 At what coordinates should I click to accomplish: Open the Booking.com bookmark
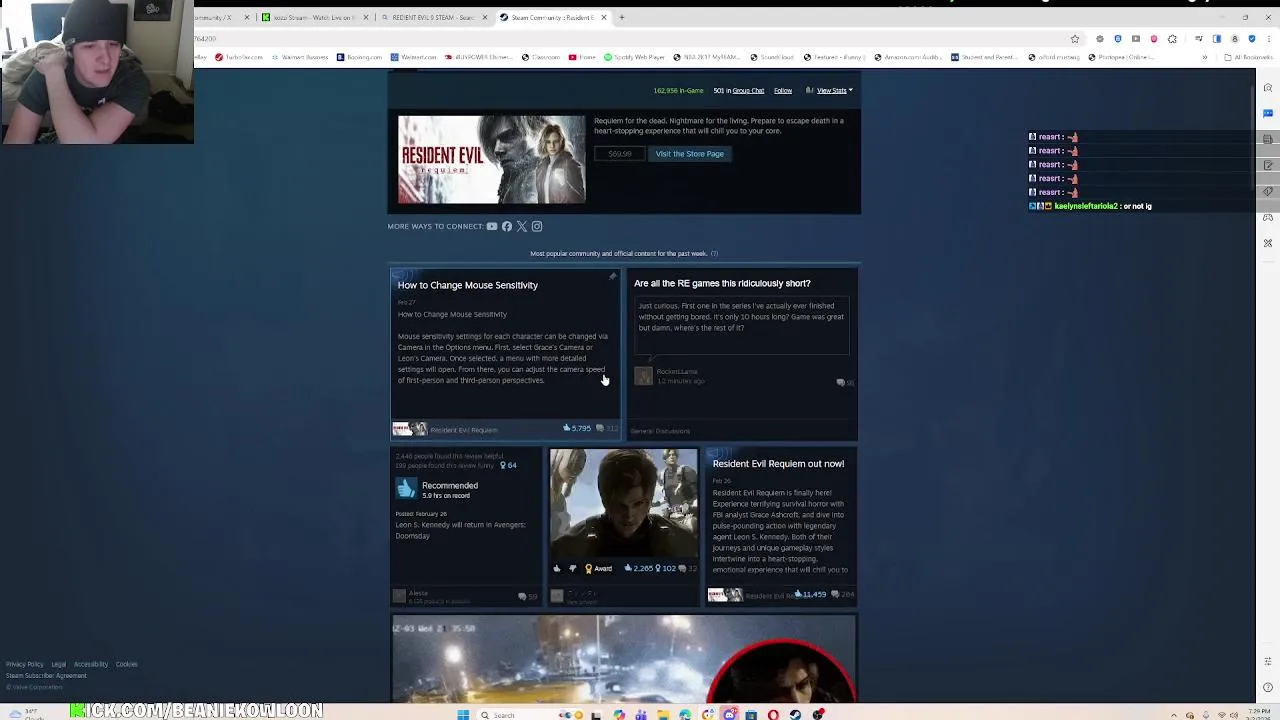357,57
